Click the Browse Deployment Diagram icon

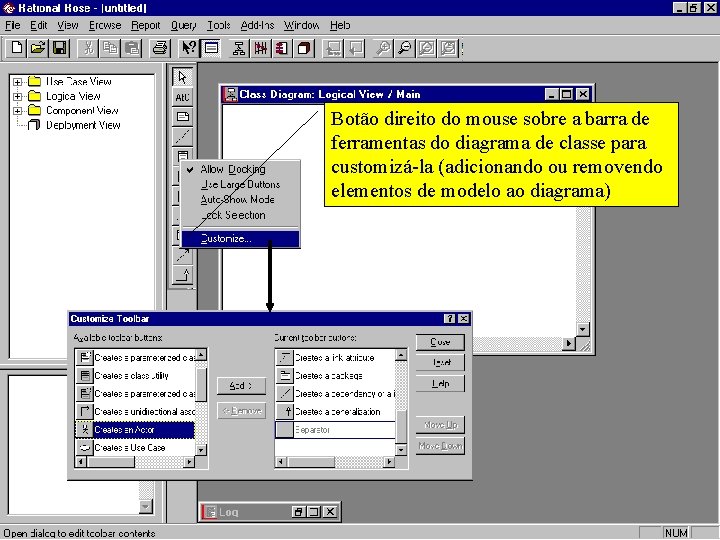pyautogui.click(x=304, y=48)
